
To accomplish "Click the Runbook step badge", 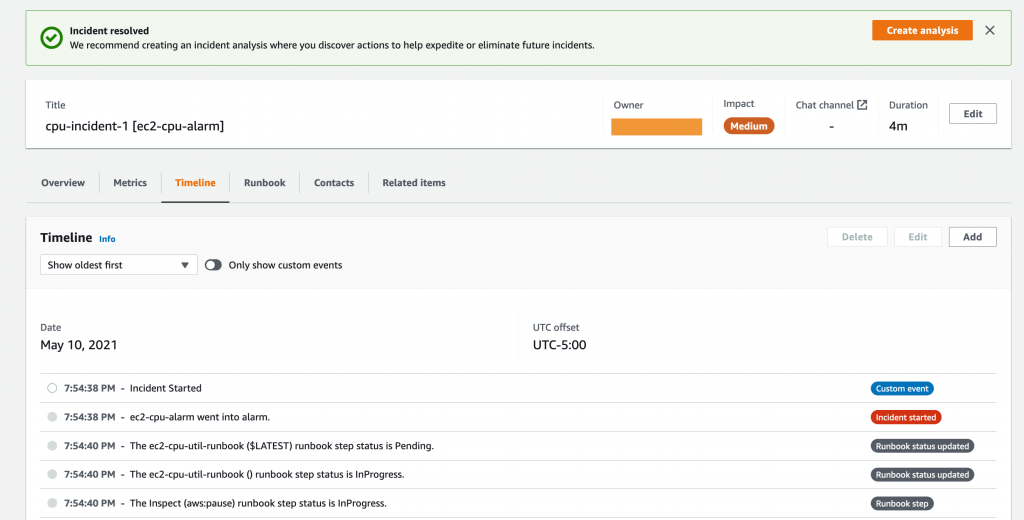I will coord(902,503).
